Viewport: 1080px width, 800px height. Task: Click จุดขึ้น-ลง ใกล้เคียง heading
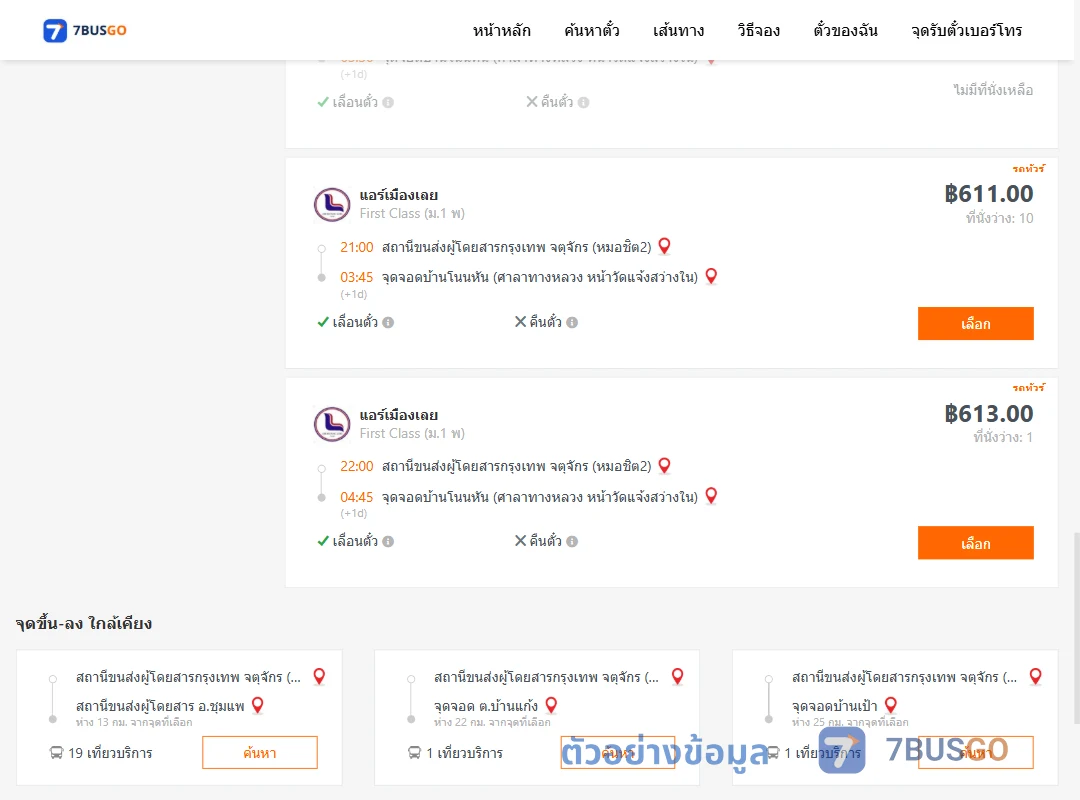click(x=84, y=624)
